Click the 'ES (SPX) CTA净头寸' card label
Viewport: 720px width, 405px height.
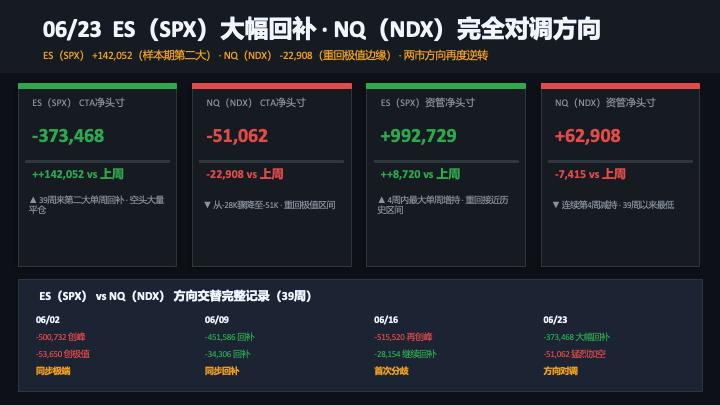click(79, 103)
